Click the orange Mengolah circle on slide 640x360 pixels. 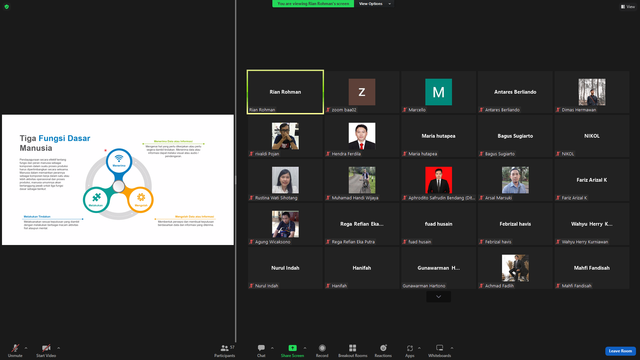tap(141, 200)
